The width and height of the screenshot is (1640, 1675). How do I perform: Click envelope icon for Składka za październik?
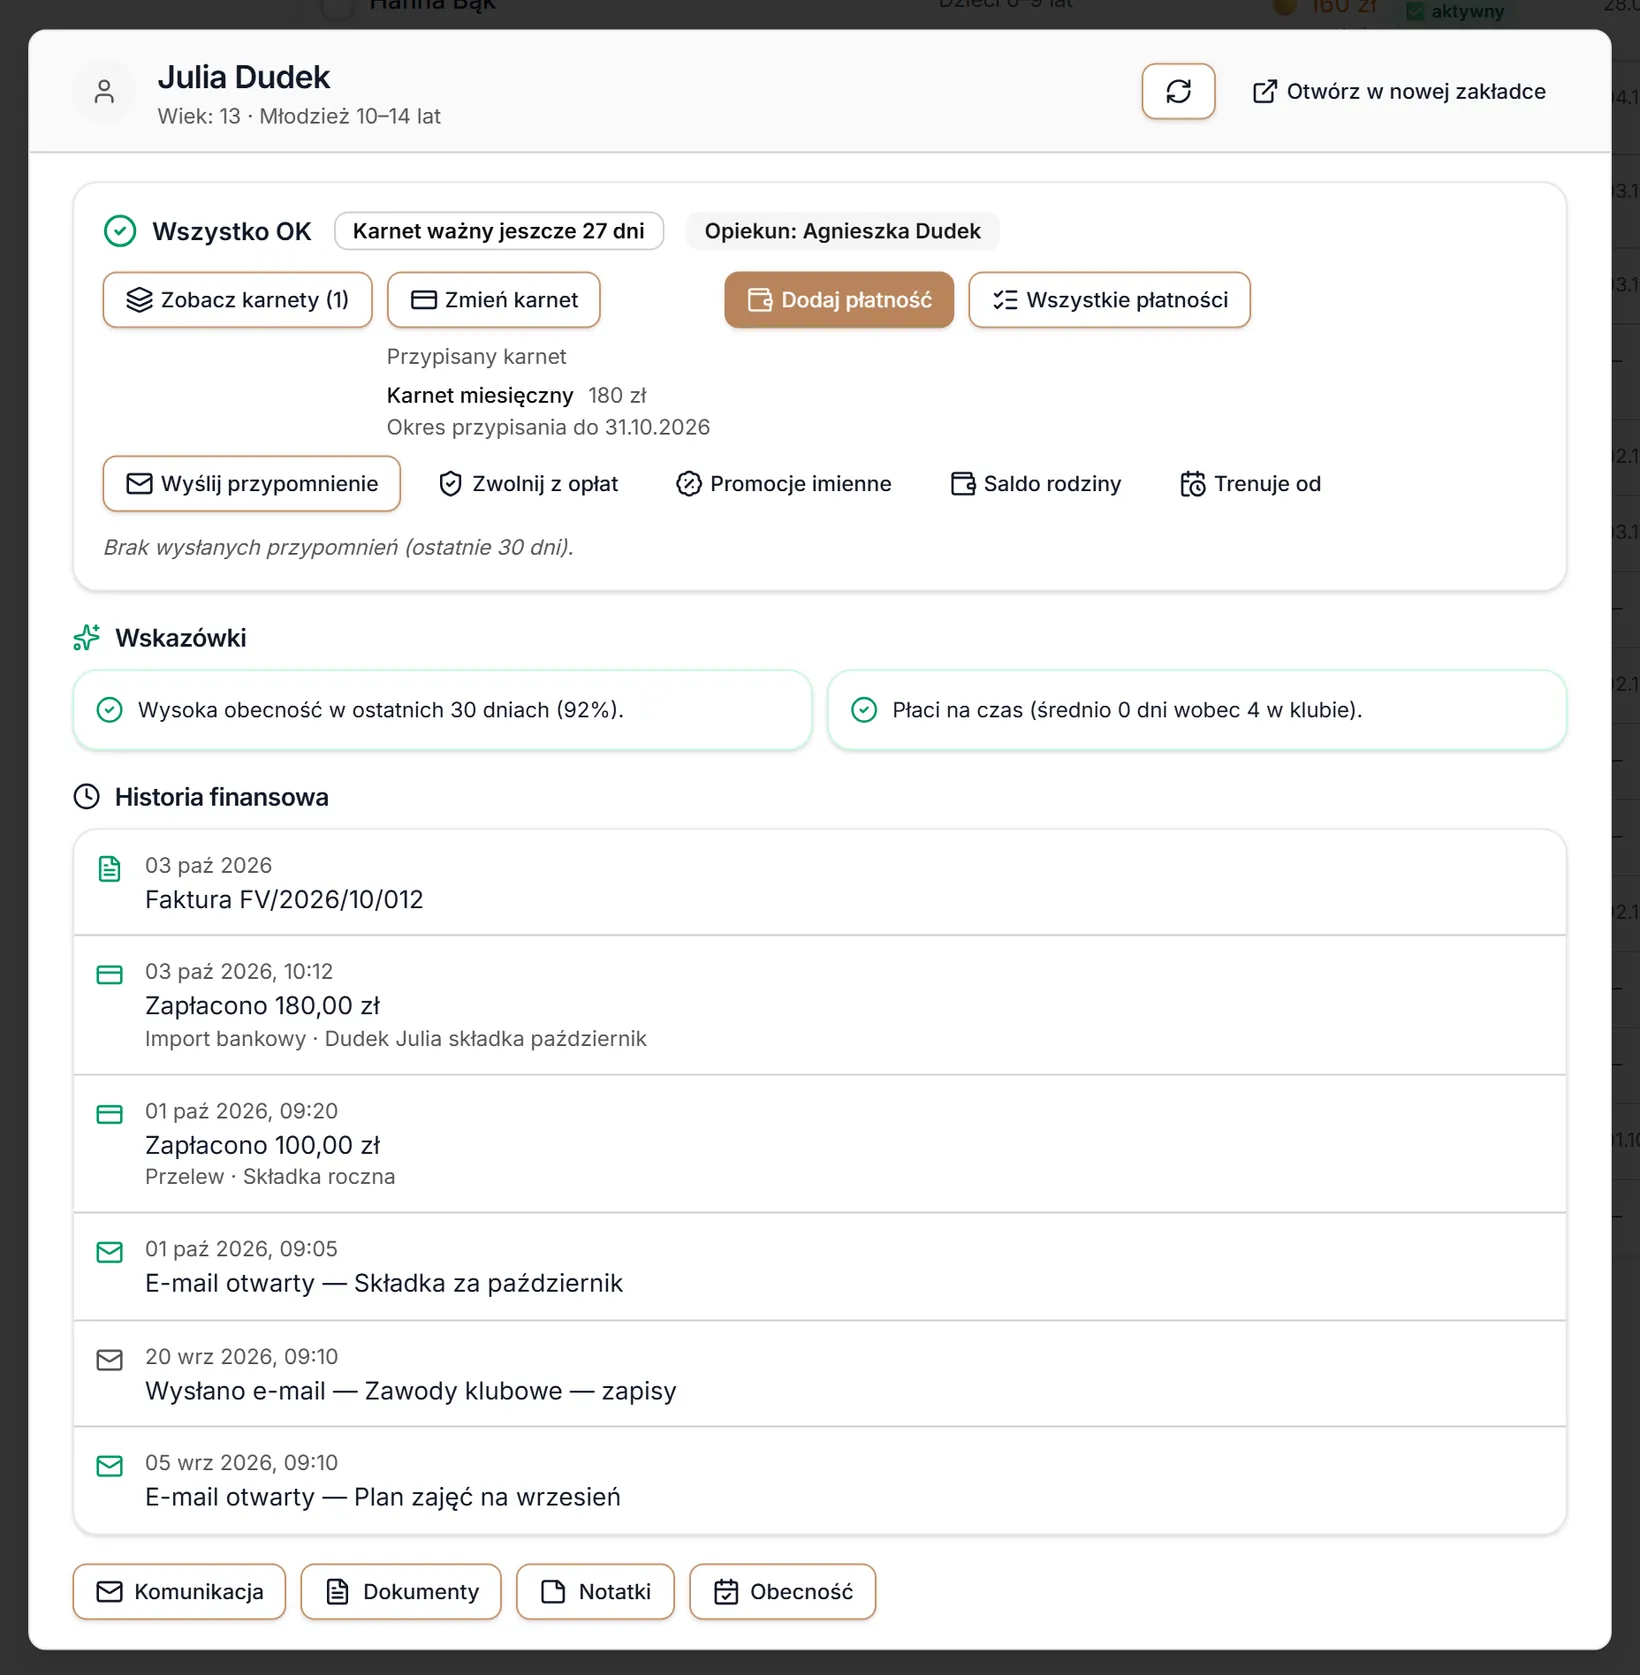click(x=109, y=1252)
